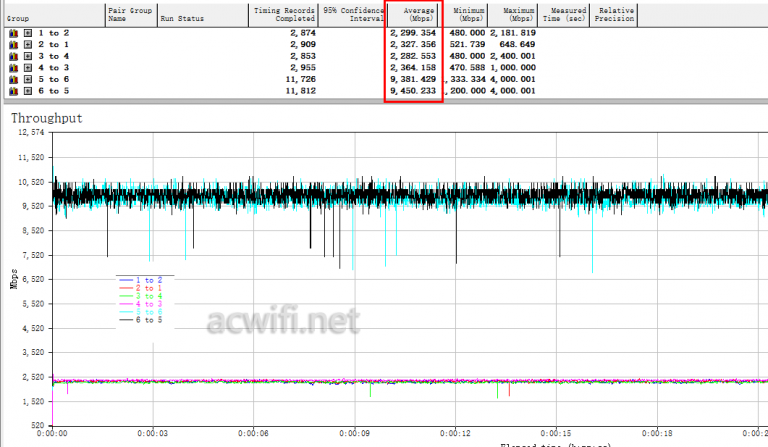Click the group icon for row 2 to 1
This screenshot has width=768, height=447.
click(x=14, y=45)
